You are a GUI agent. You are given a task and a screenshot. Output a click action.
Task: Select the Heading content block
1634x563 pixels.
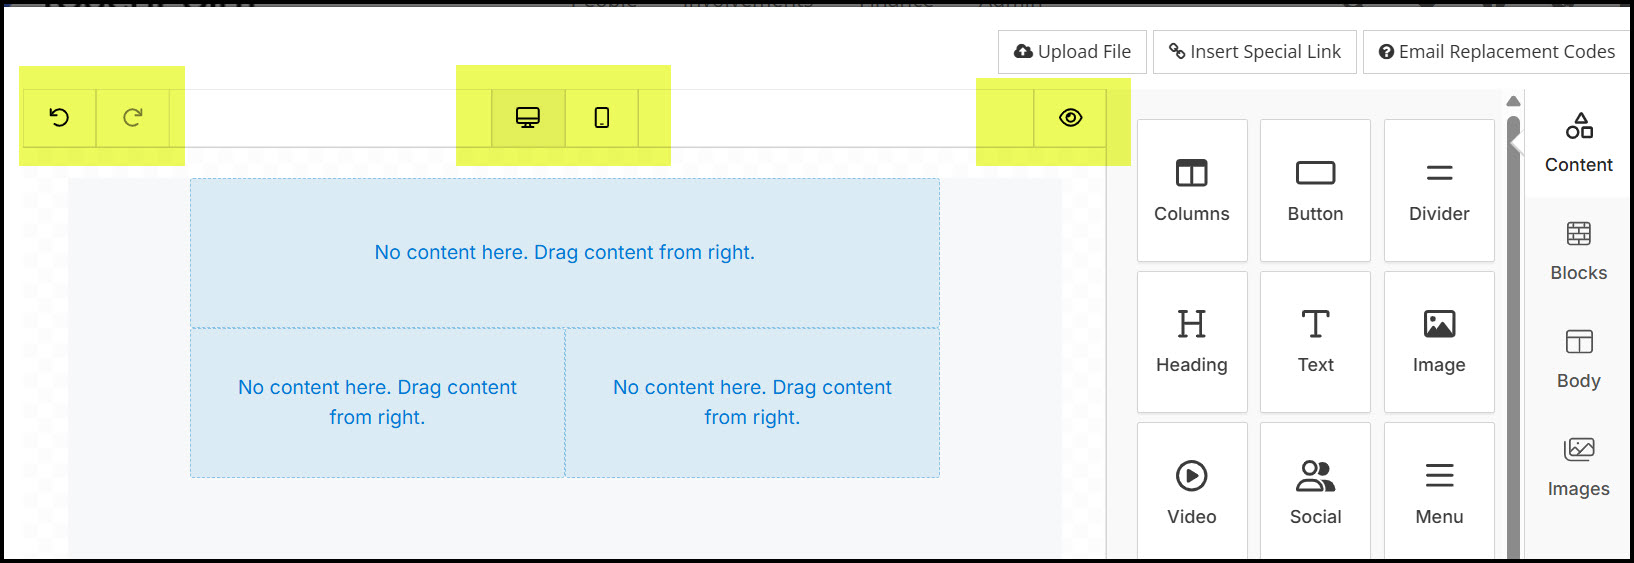click(1192, 342)
